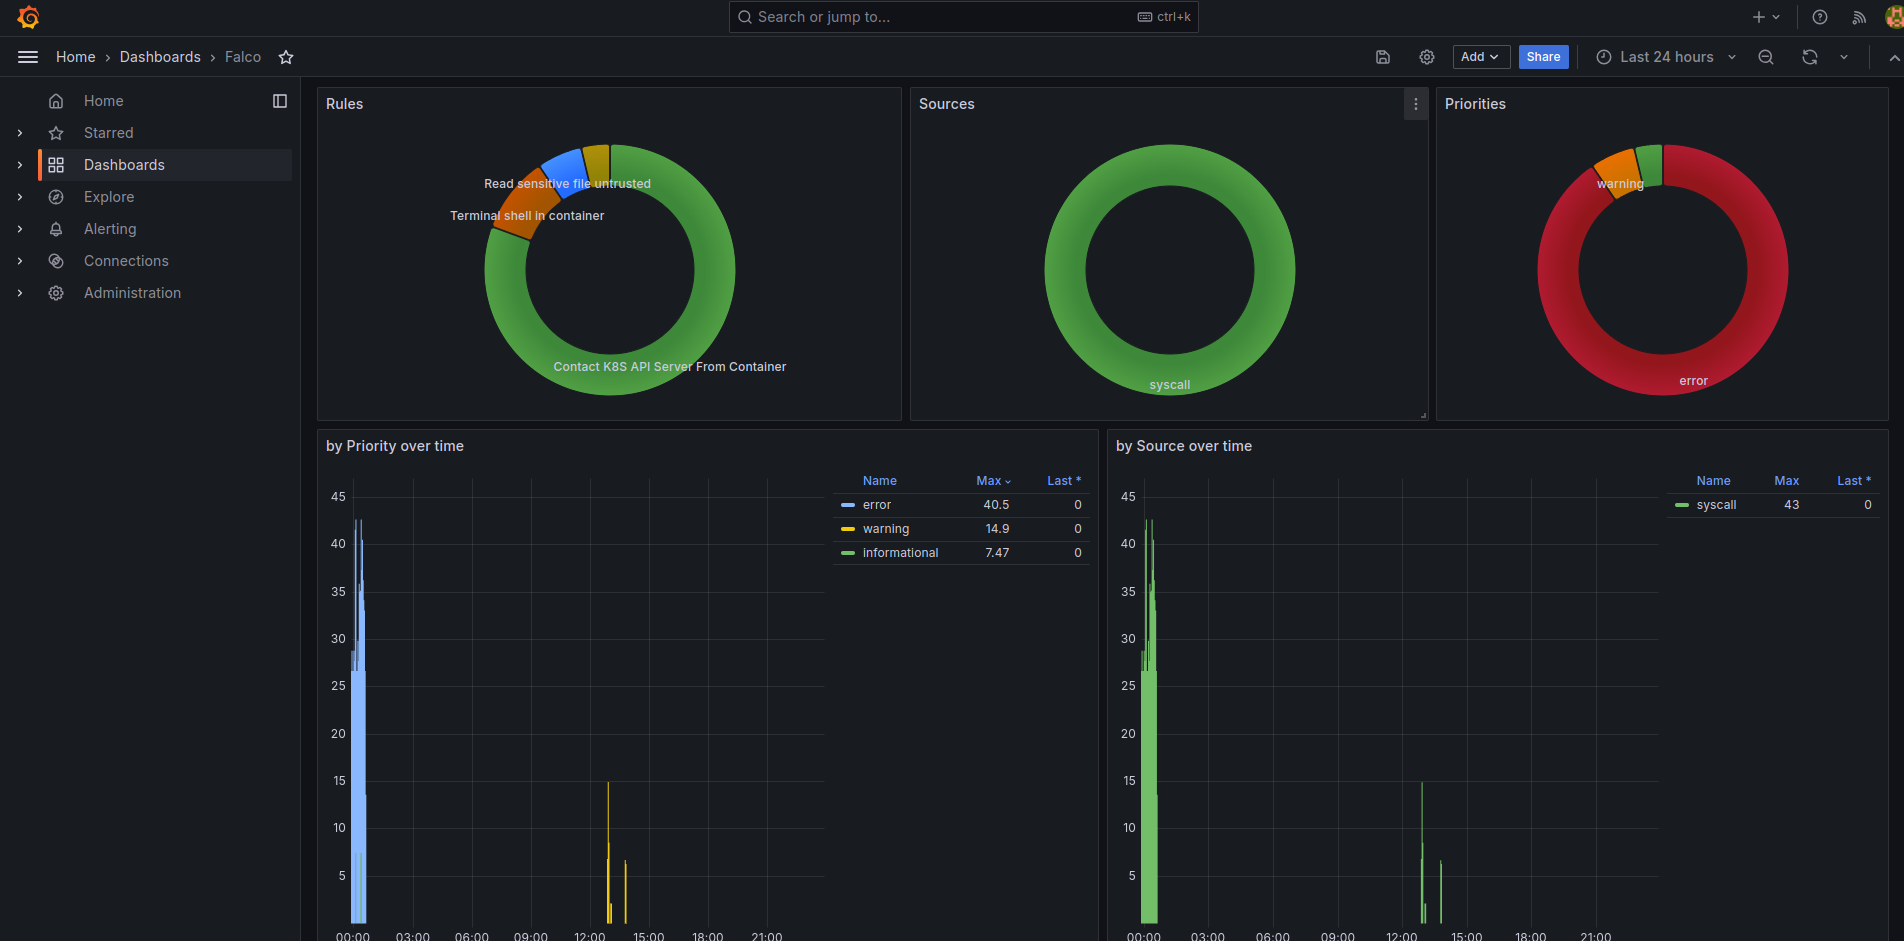Open the news RSS feed icon
1904x941 pixels.
1859,17
